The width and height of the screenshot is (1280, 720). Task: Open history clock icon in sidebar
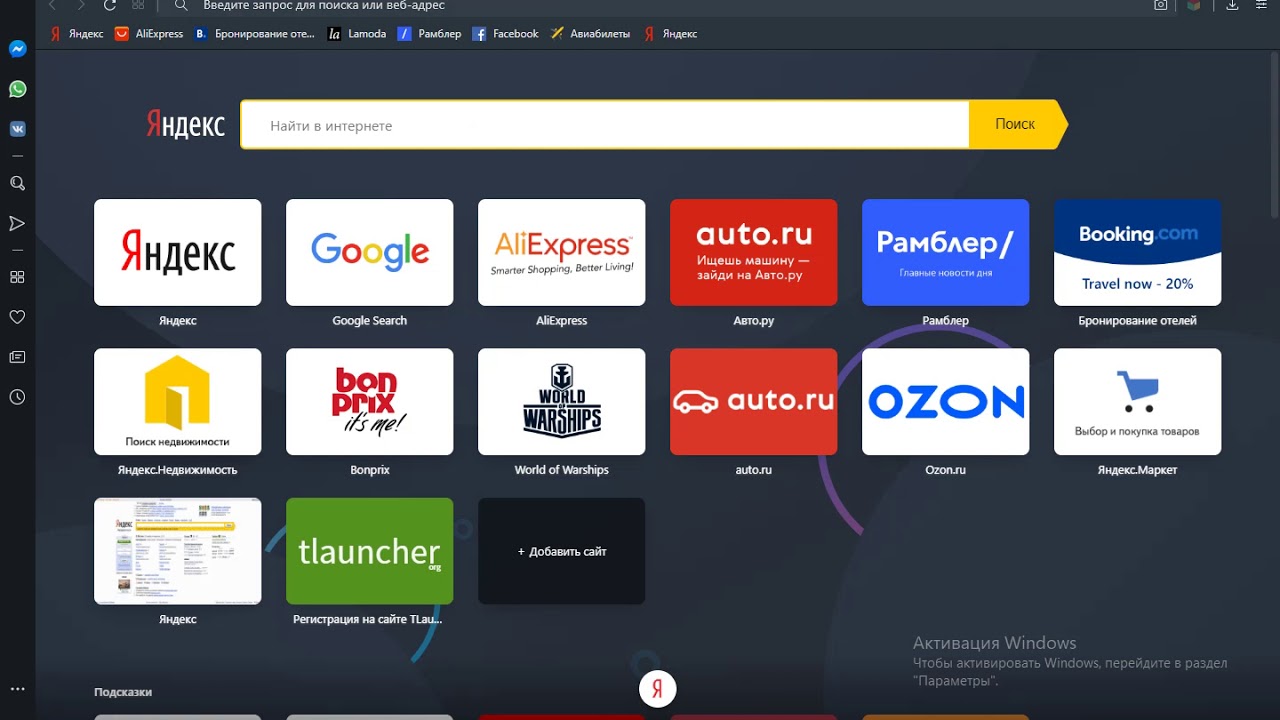[x=17, y=397]
